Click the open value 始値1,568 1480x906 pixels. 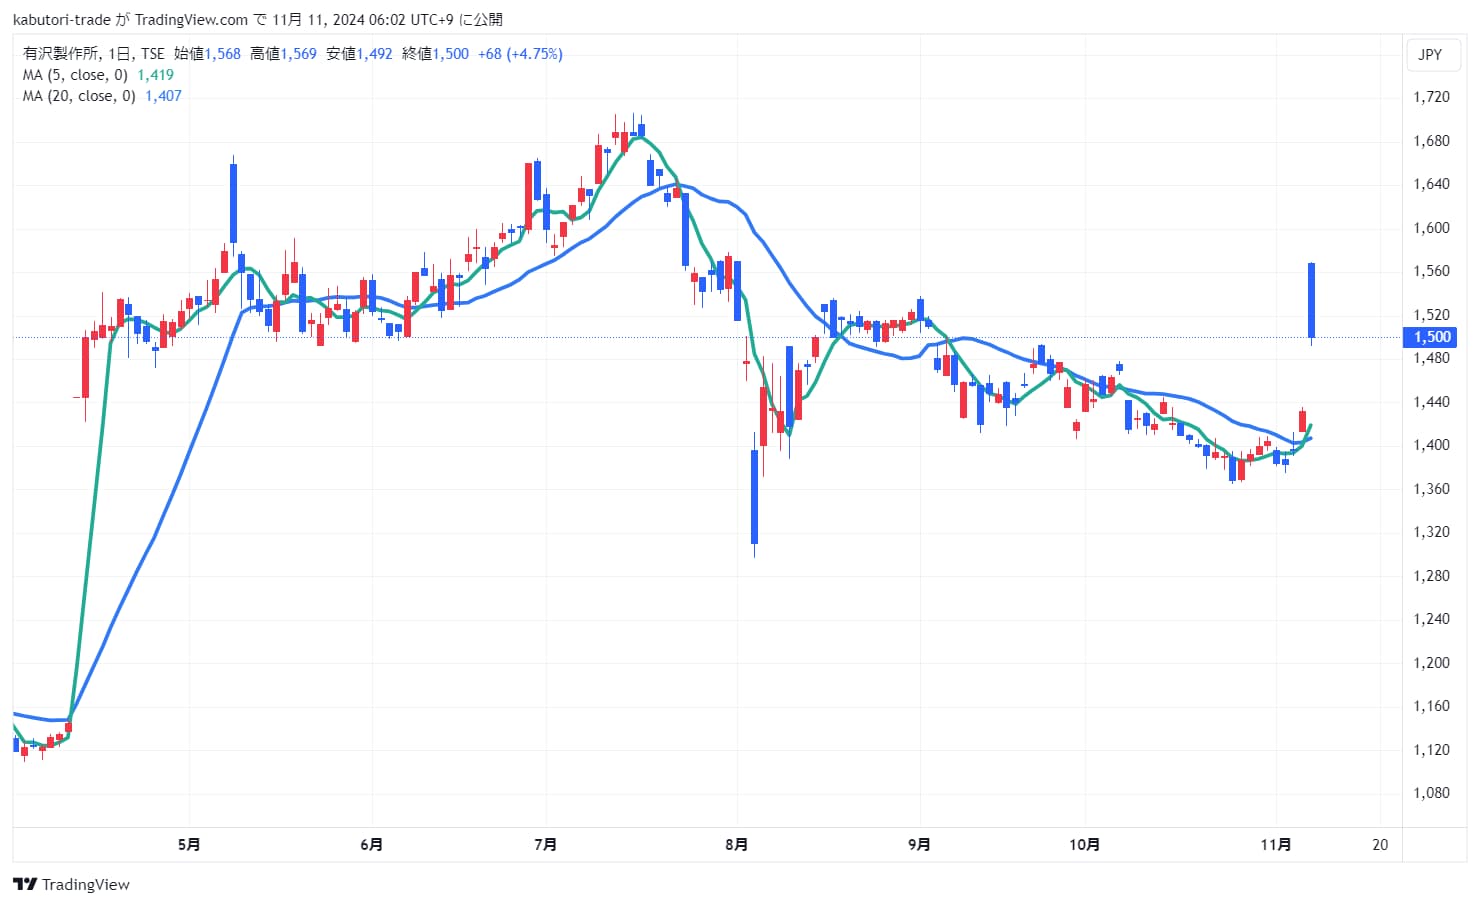click(x=207, y=54)
